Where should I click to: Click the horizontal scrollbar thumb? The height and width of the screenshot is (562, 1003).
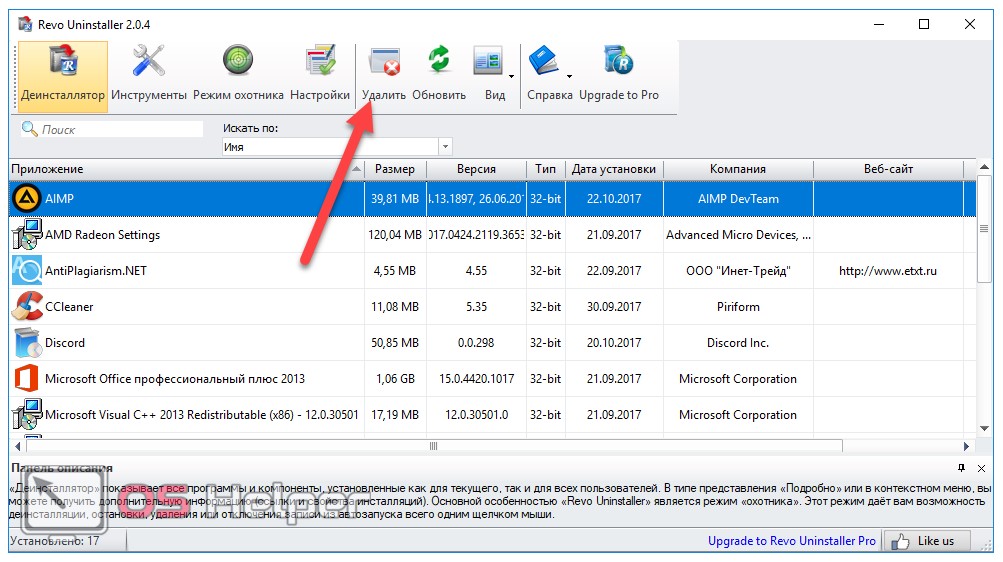pos(433,446)
